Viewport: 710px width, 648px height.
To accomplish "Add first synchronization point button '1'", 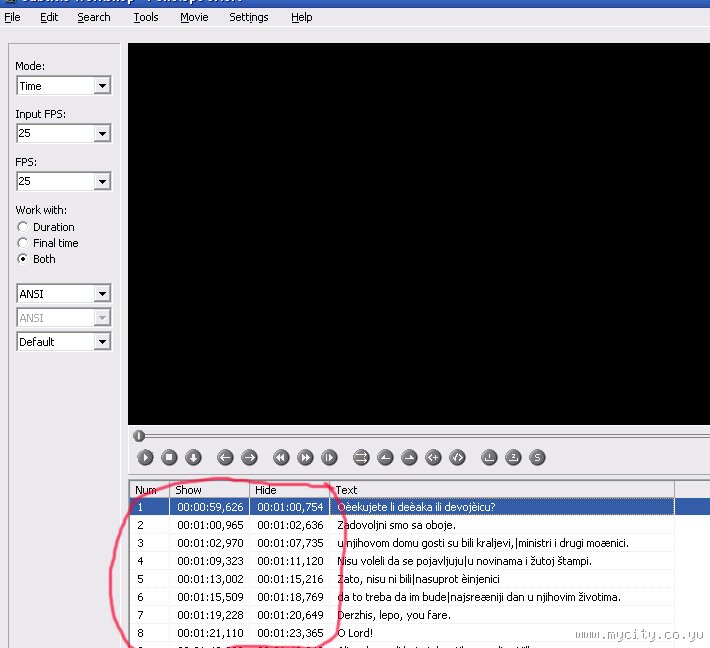I will [489, 457].
